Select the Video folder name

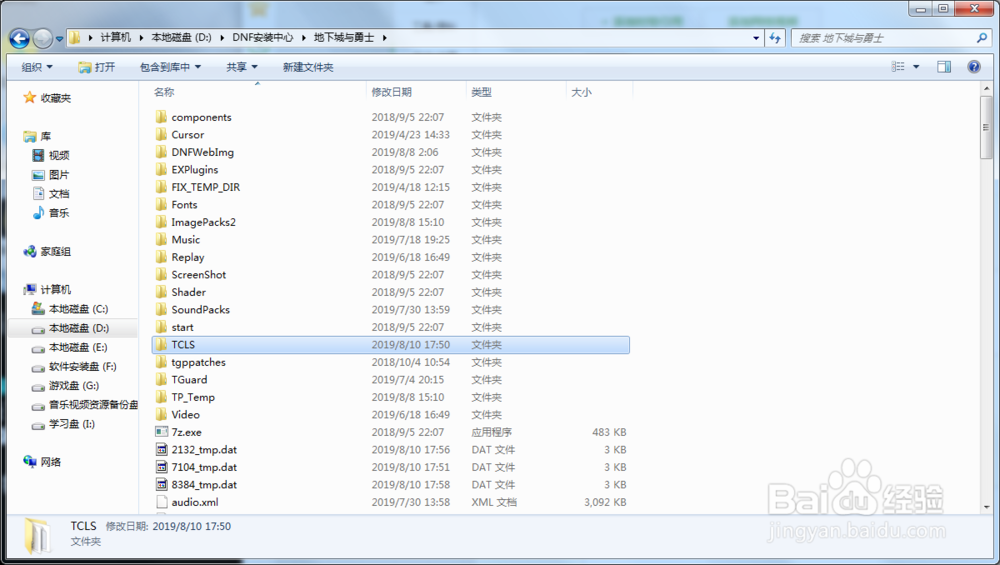[186, 415]
